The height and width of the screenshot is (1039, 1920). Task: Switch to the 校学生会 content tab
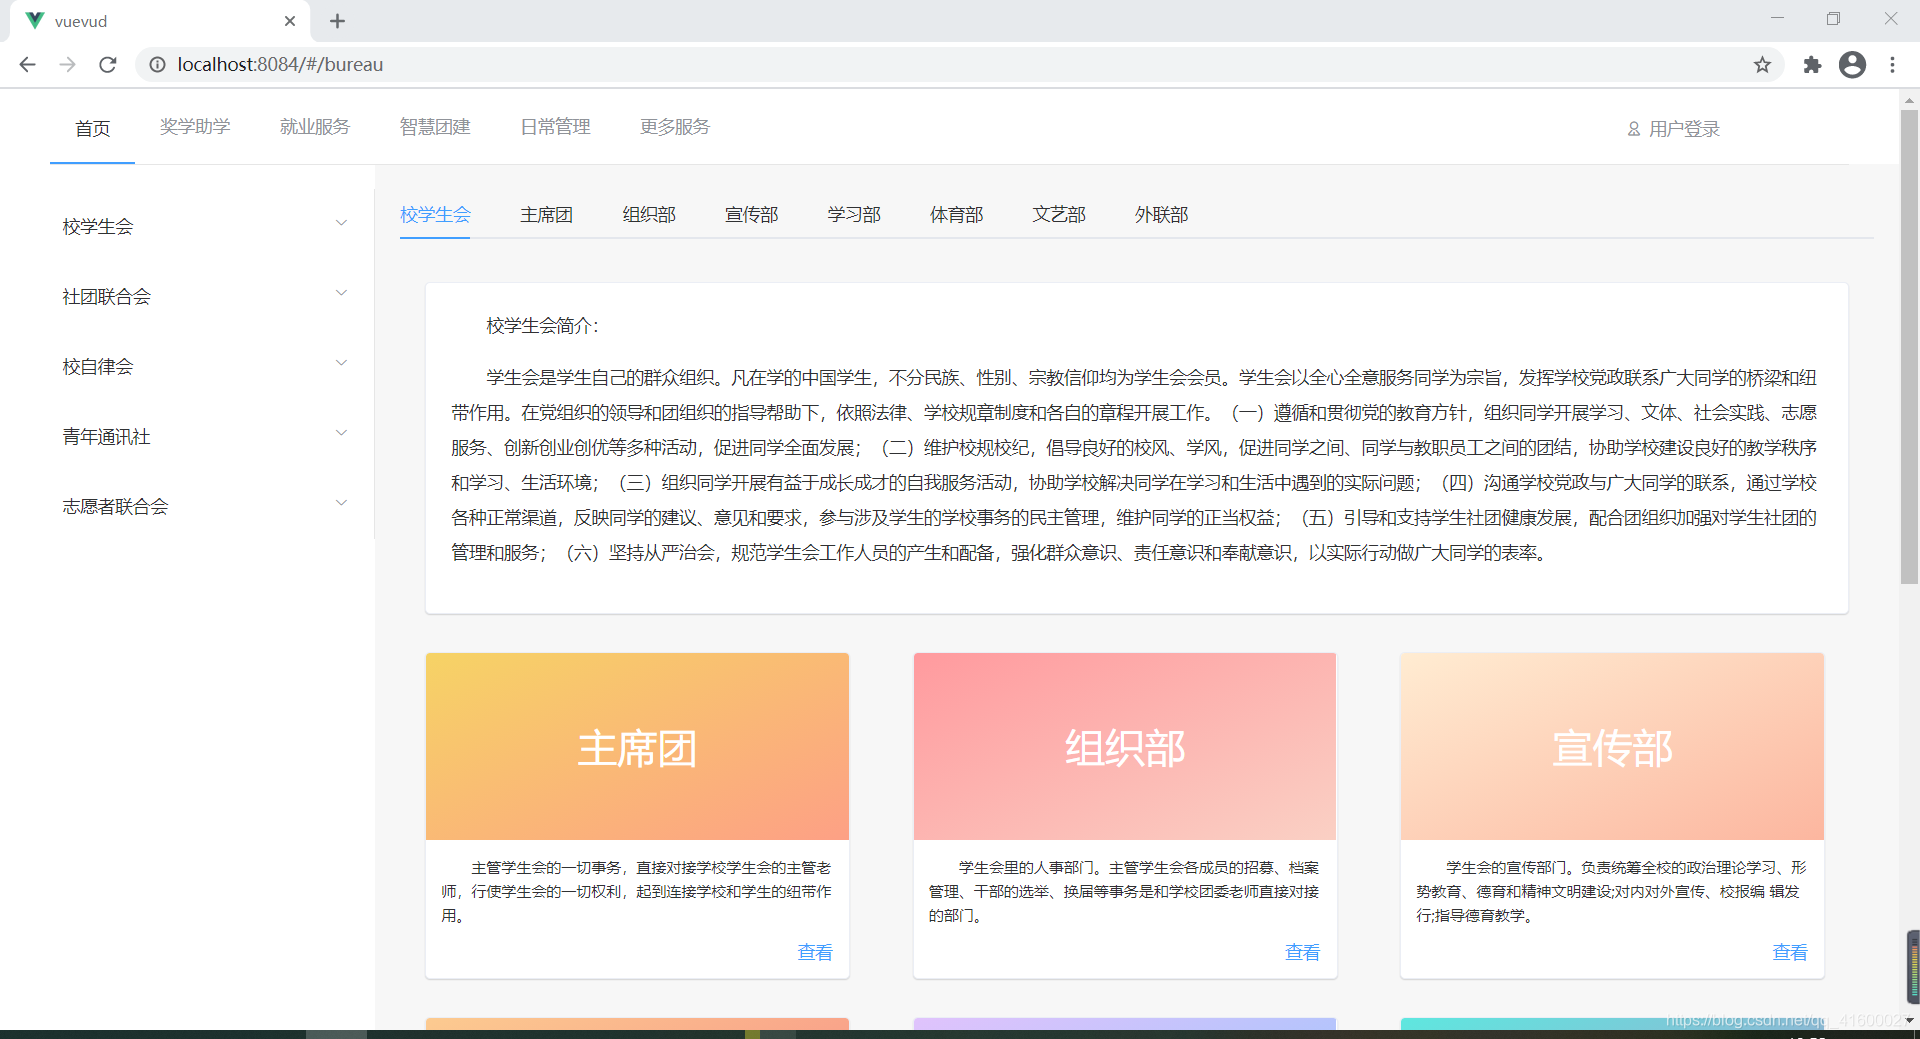click(x=435, y=215)
